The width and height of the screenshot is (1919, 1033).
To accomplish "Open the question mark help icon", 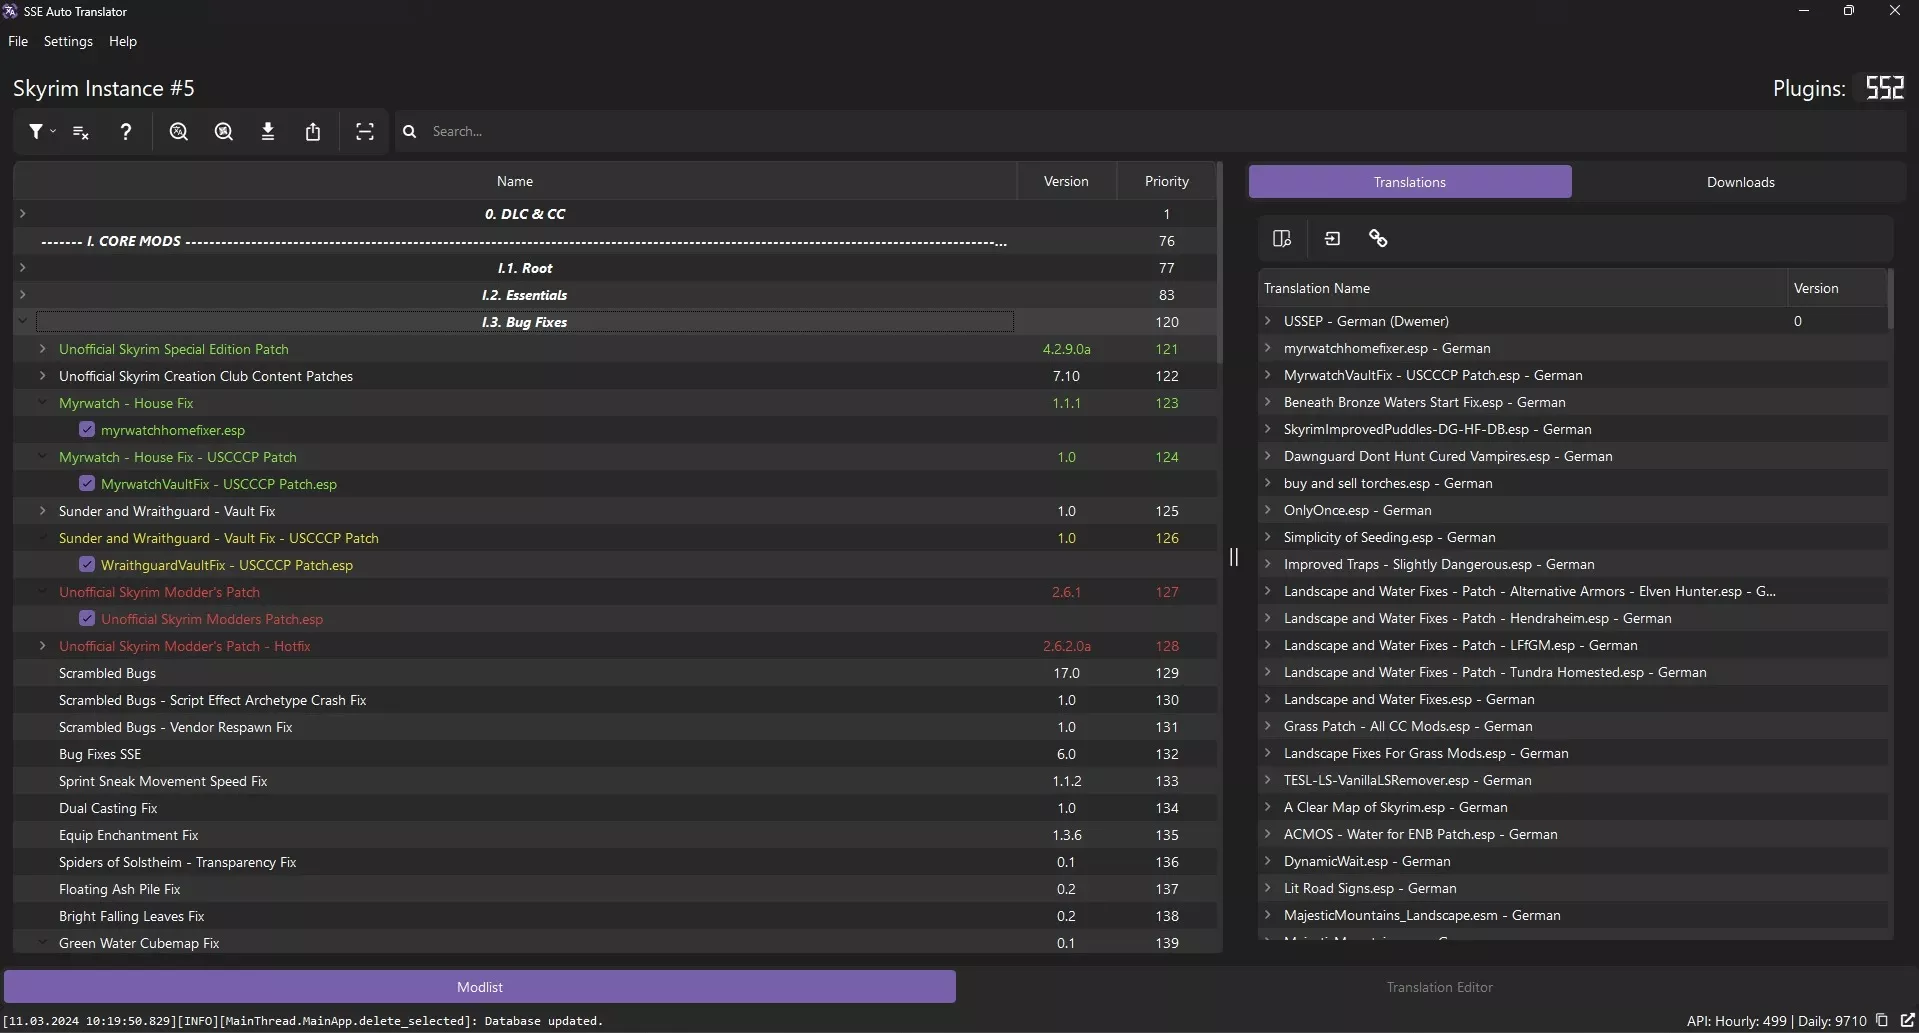I will (x=125, y=131).
